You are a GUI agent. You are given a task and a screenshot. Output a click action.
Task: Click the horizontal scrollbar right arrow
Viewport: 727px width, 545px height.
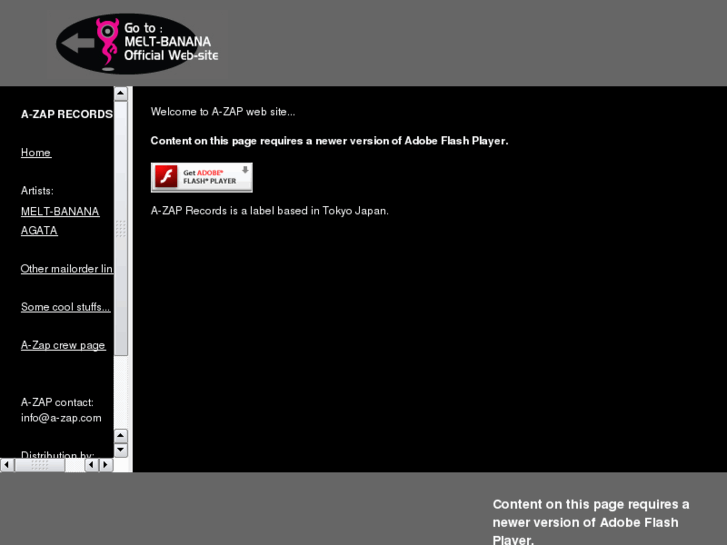[106, 464]
